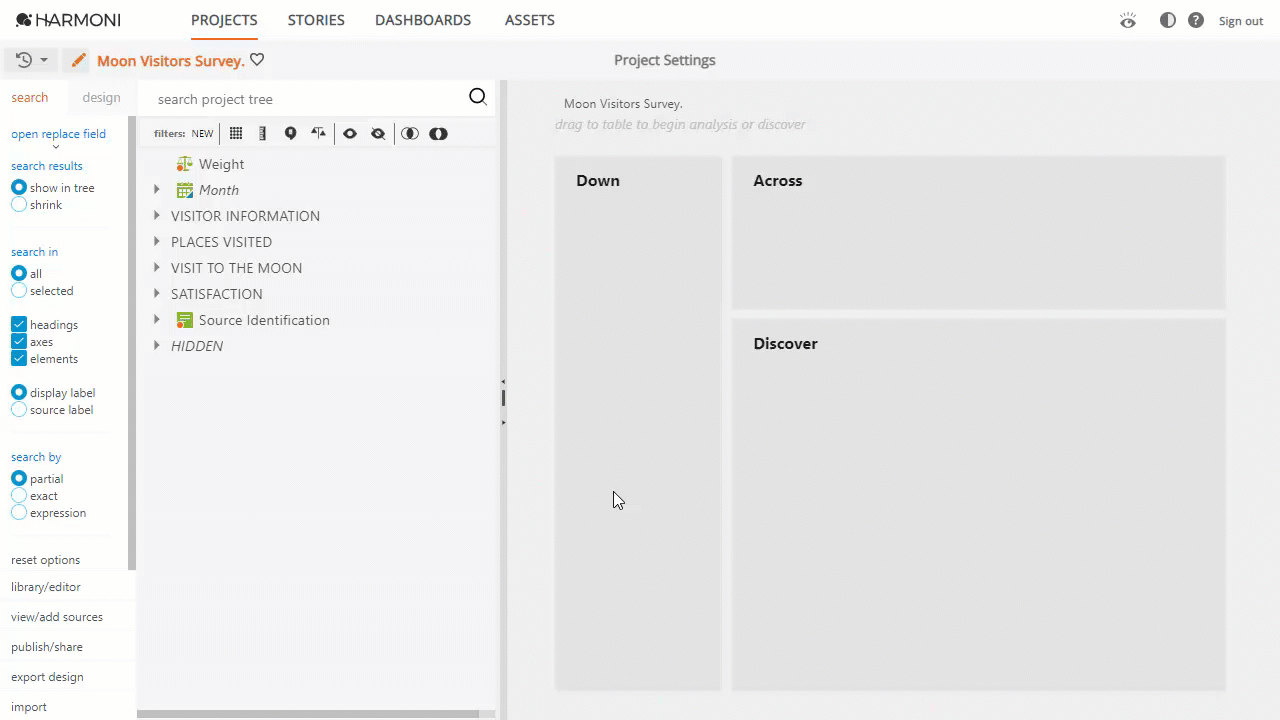The width and height of the screenshot is (1280, 720).
Task: Open view/add sources
Action: 57,617
